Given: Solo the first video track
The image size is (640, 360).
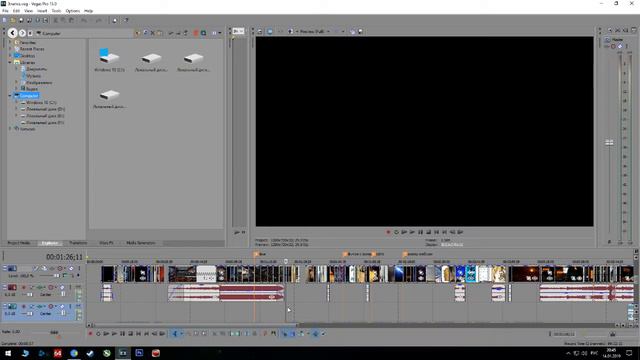Looking at the screenshot, I should pyautogui.click(x=78, y=268).
